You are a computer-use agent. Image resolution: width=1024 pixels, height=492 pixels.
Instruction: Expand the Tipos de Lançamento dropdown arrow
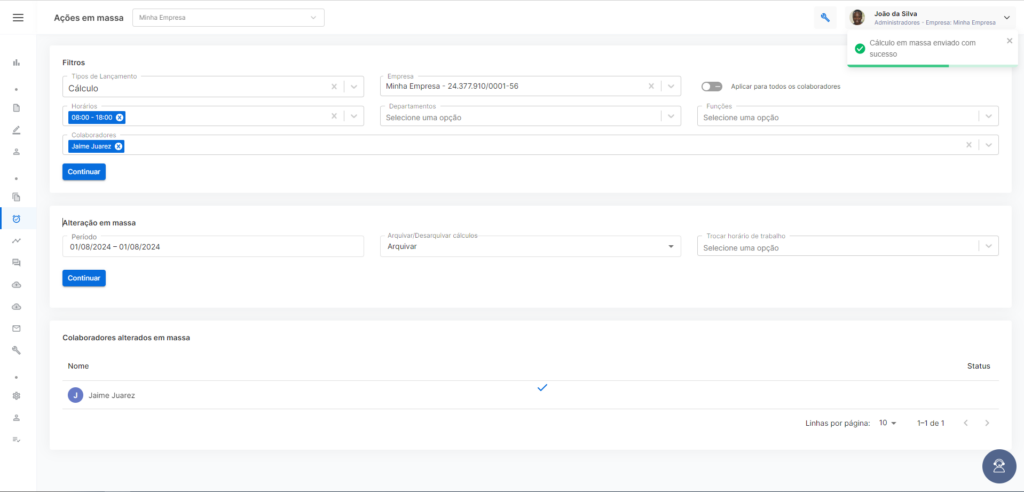pos(353,86)
